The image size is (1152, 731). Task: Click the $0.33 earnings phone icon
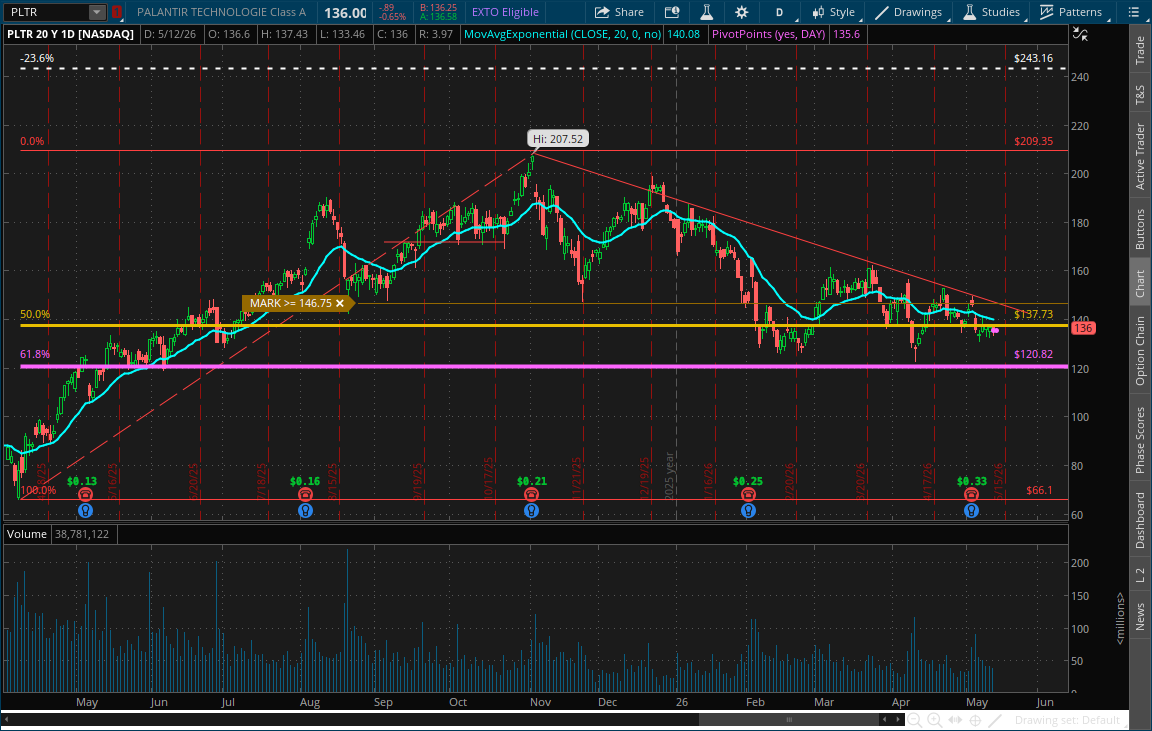[971, 495]
